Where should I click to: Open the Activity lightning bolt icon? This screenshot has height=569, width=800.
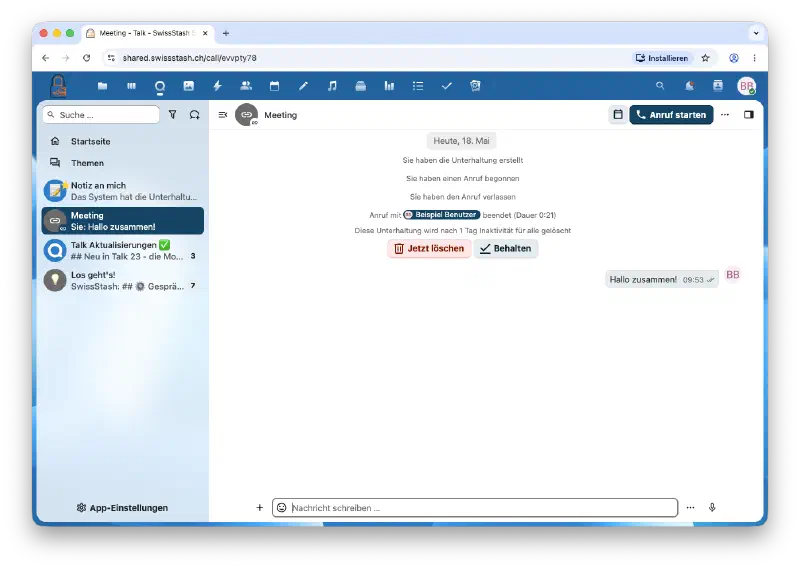[217, 86]
